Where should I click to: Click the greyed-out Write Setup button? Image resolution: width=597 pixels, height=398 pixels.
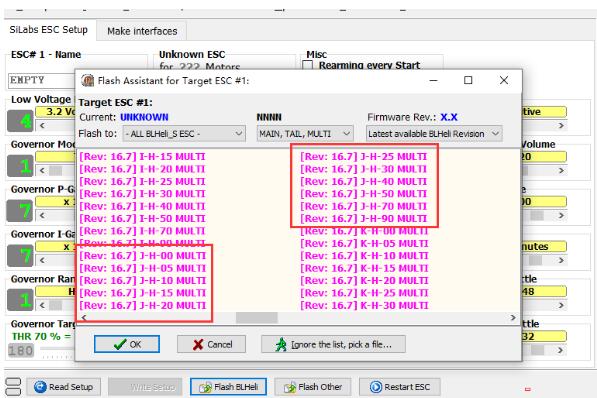(x=145, y=387)
